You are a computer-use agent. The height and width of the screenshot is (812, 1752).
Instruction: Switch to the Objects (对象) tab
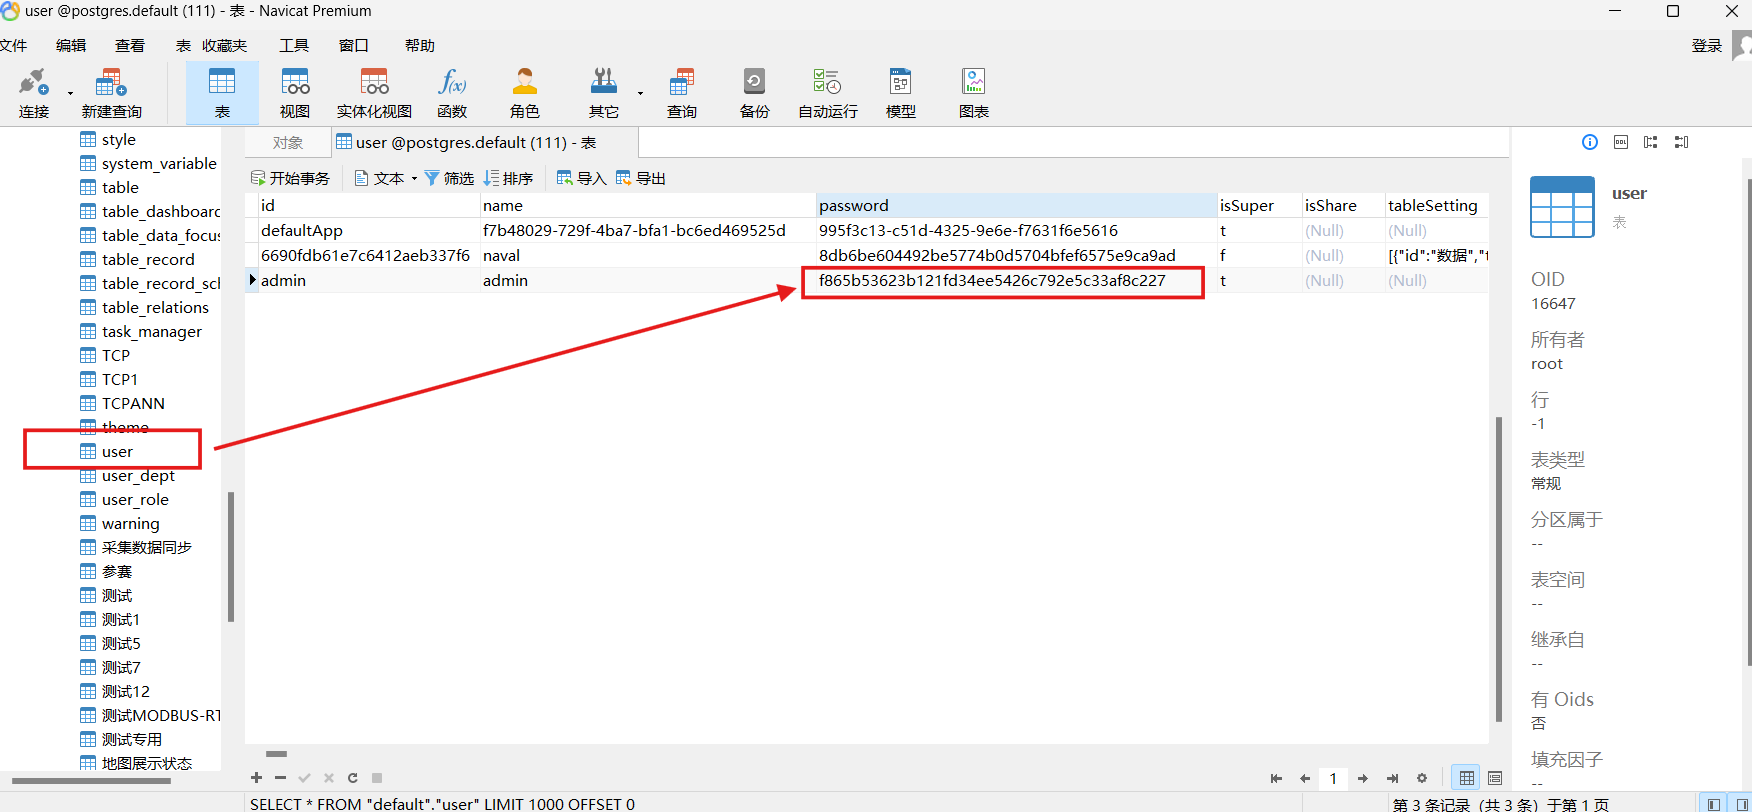point(288,143)
